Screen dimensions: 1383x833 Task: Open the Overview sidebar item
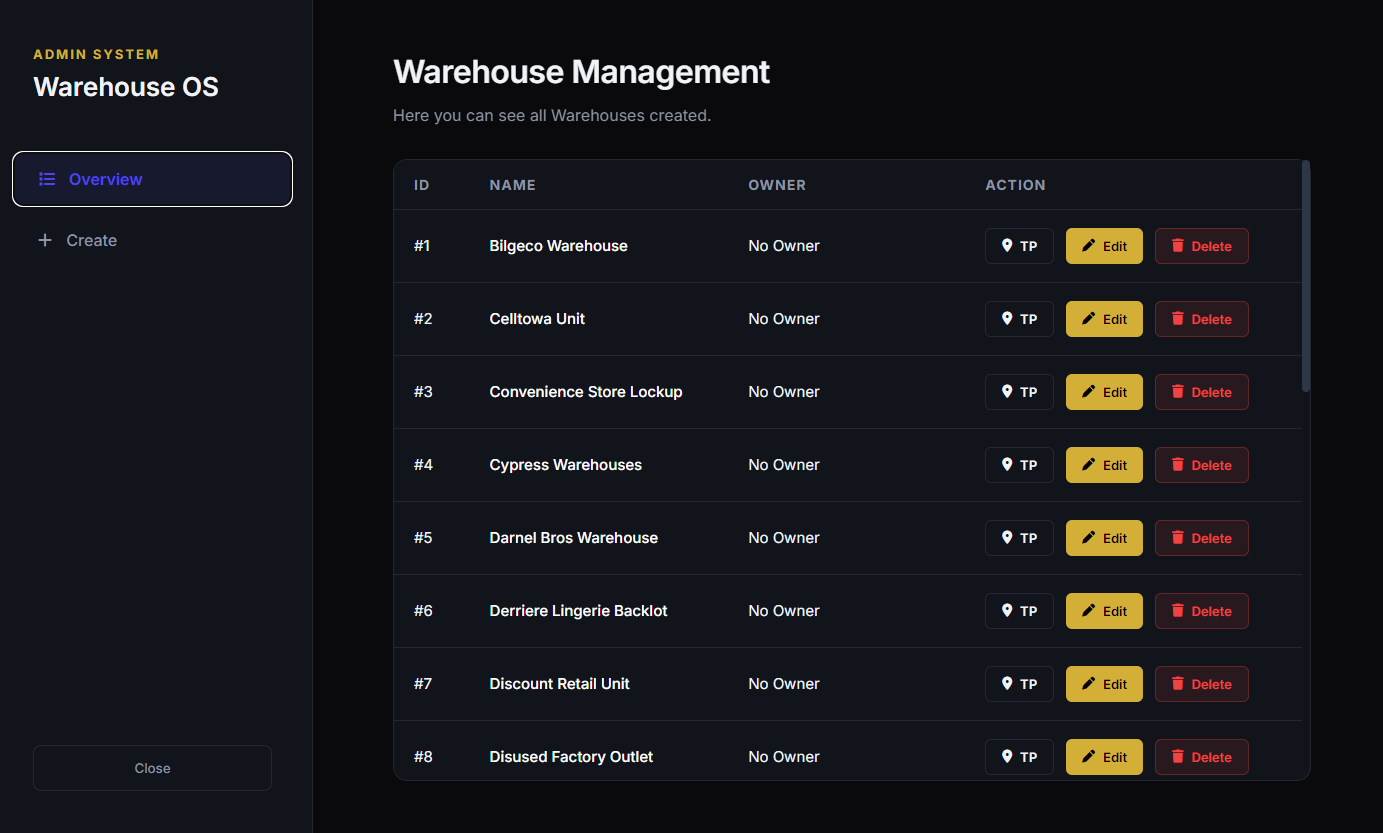tap(152, 179)
